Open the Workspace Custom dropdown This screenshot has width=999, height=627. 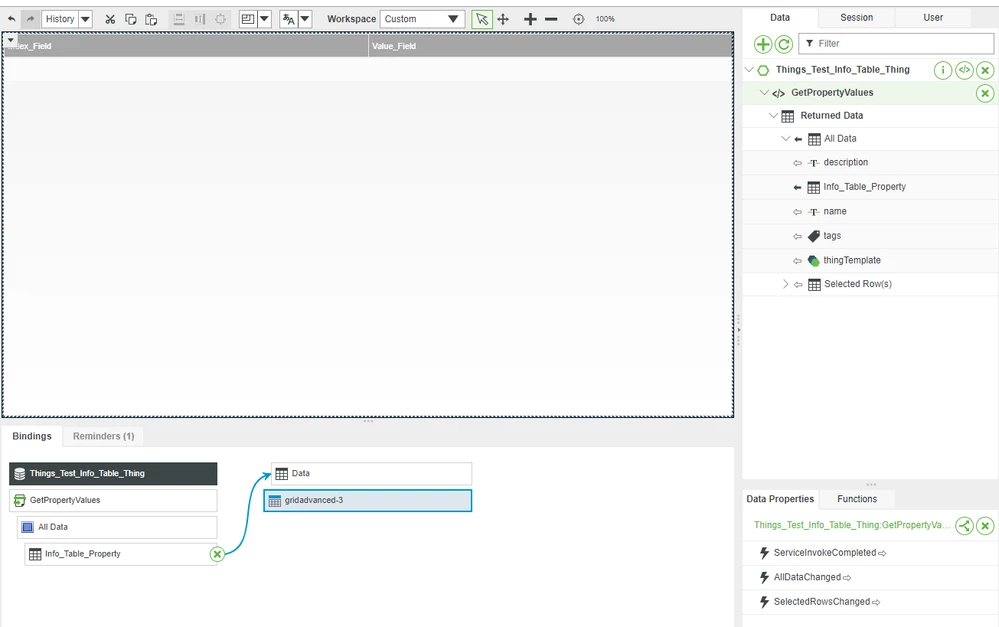(x=422, y=19)
